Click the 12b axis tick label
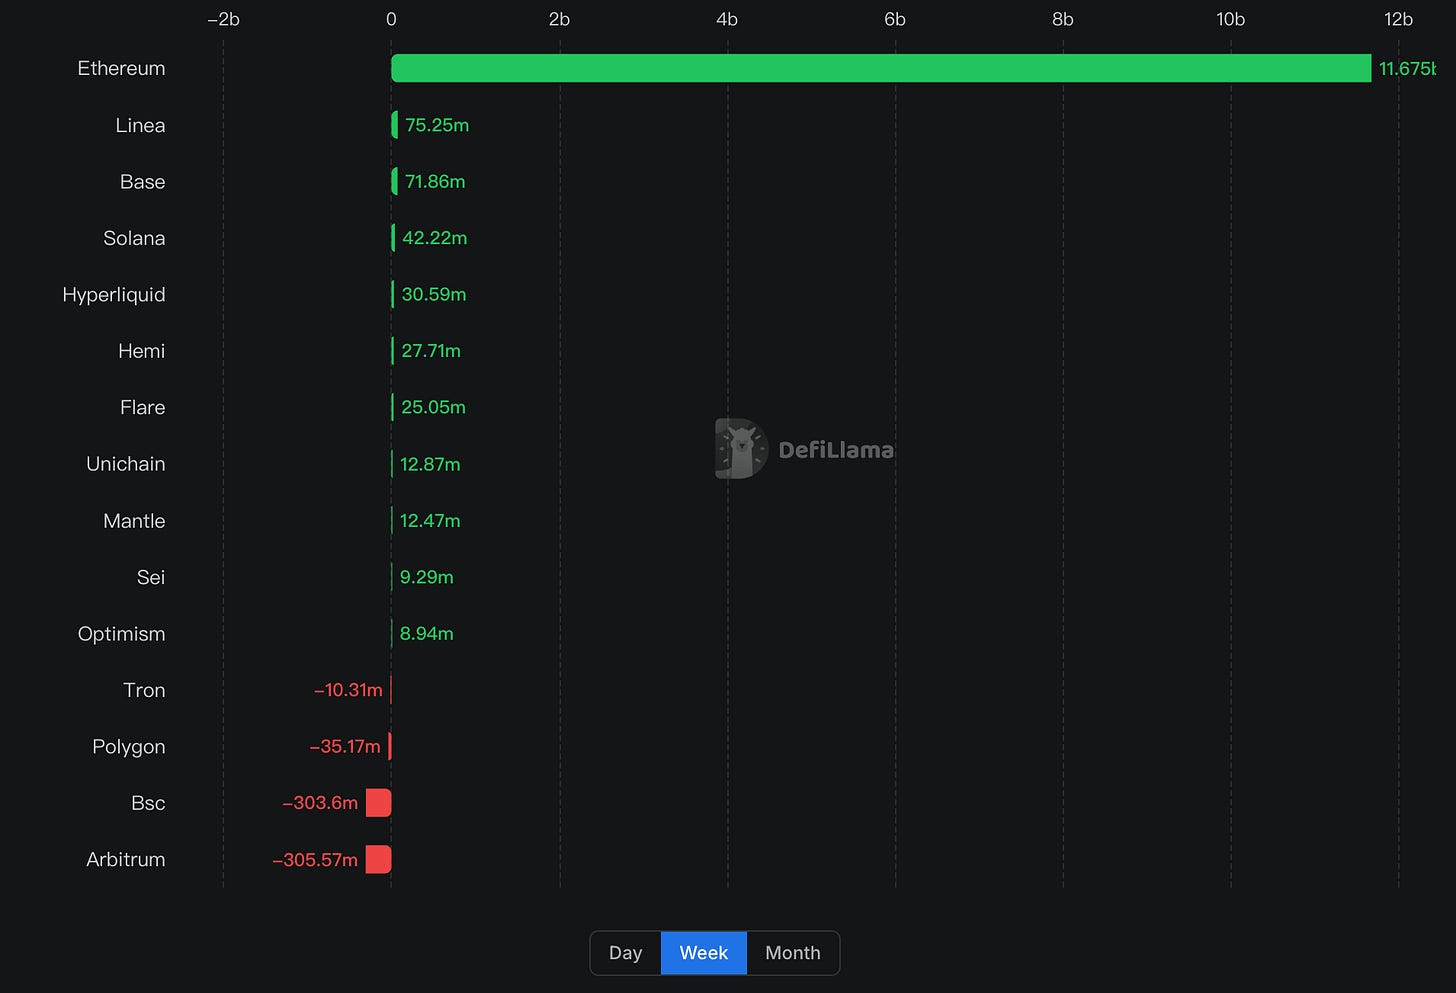The width and height of the screenshot is (1456, 993). pos(1398,19)
